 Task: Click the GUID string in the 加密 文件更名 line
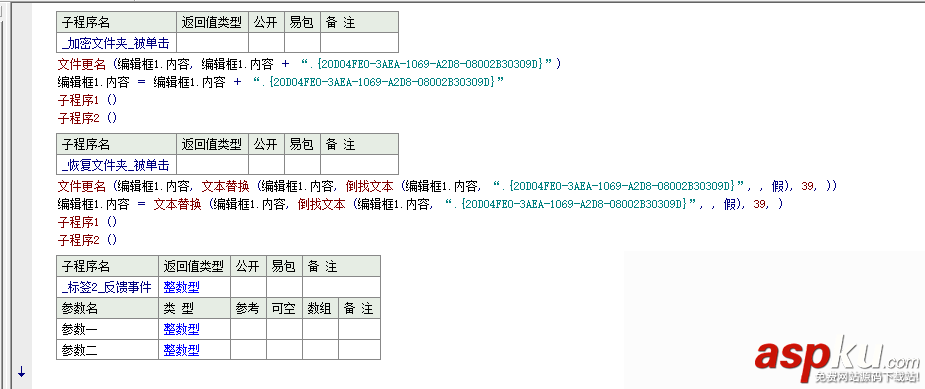click(426, 64)
